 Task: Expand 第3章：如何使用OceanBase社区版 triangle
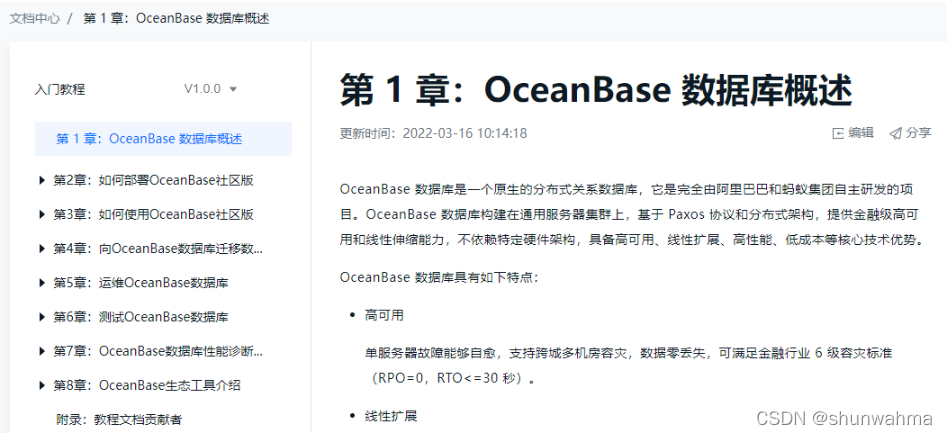[42, 214]
